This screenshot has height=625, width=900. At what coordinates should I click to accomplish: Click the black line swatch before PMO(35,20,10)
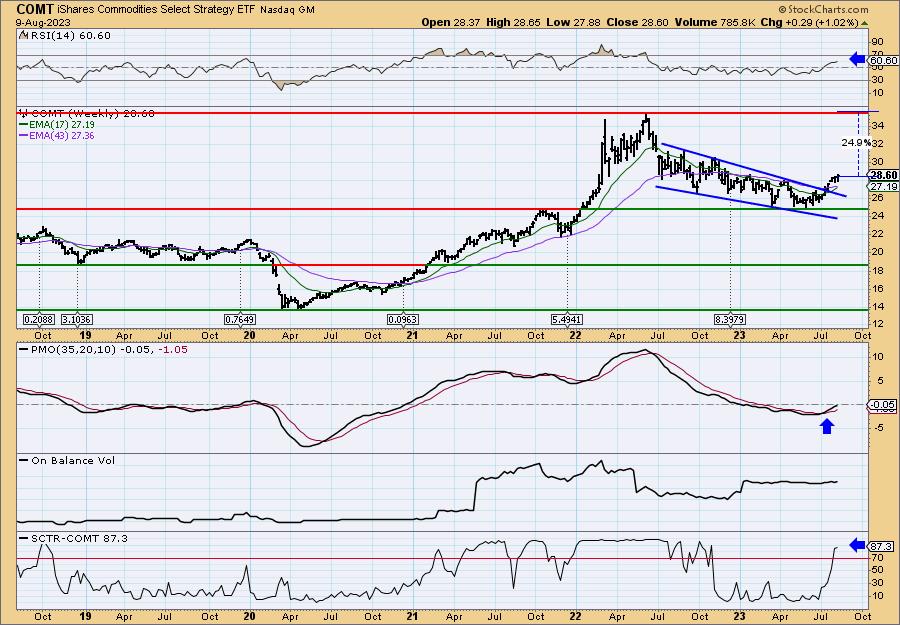pyautogui.click(x=24, y=350)
